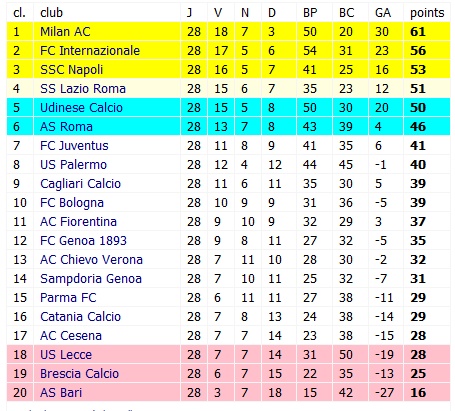Open the US Lecce team link
The image size is (455, 411).
[66, 355]
